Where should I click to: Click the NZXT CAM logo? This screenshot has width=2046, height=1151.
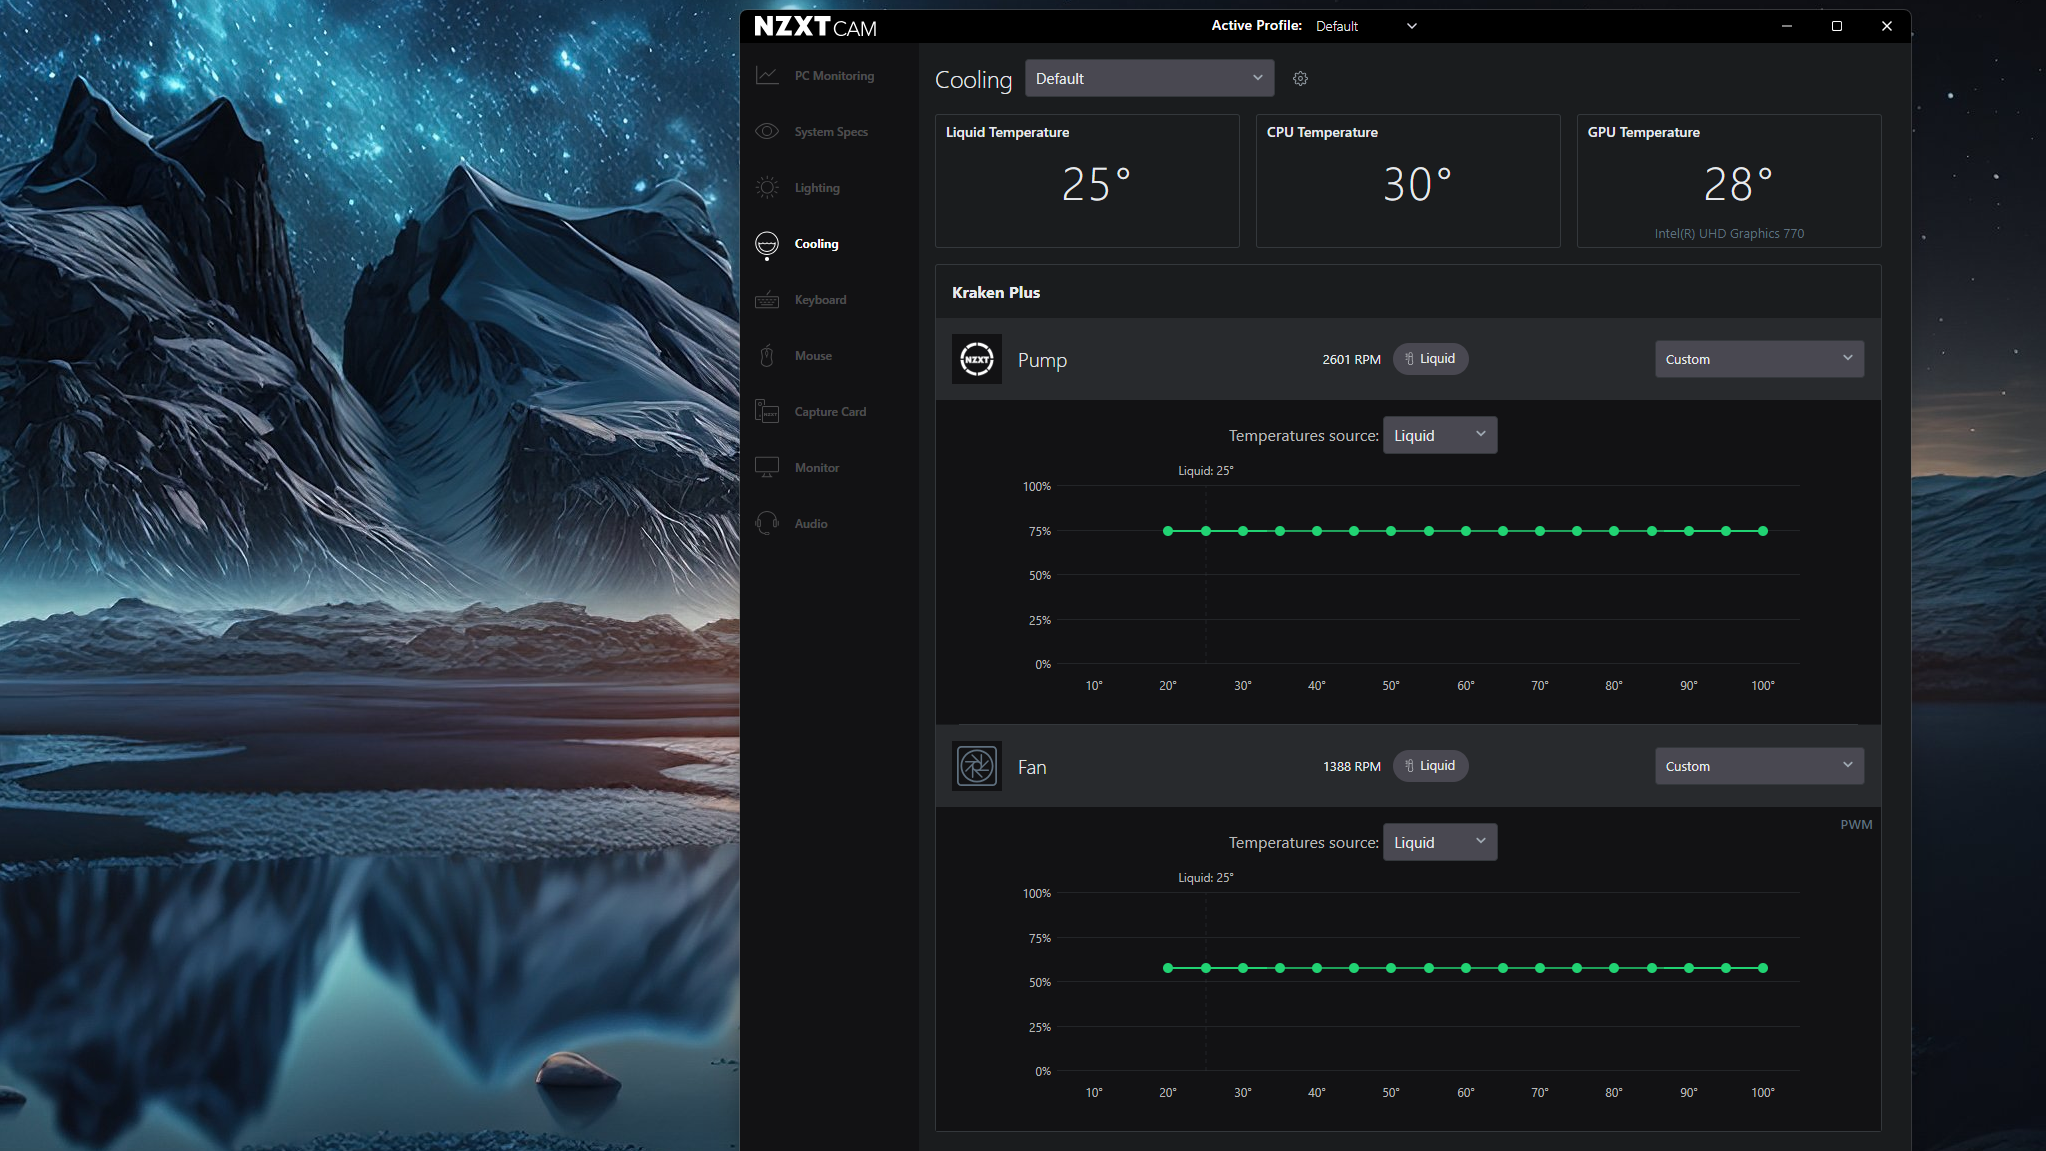(x=815, y=27)
